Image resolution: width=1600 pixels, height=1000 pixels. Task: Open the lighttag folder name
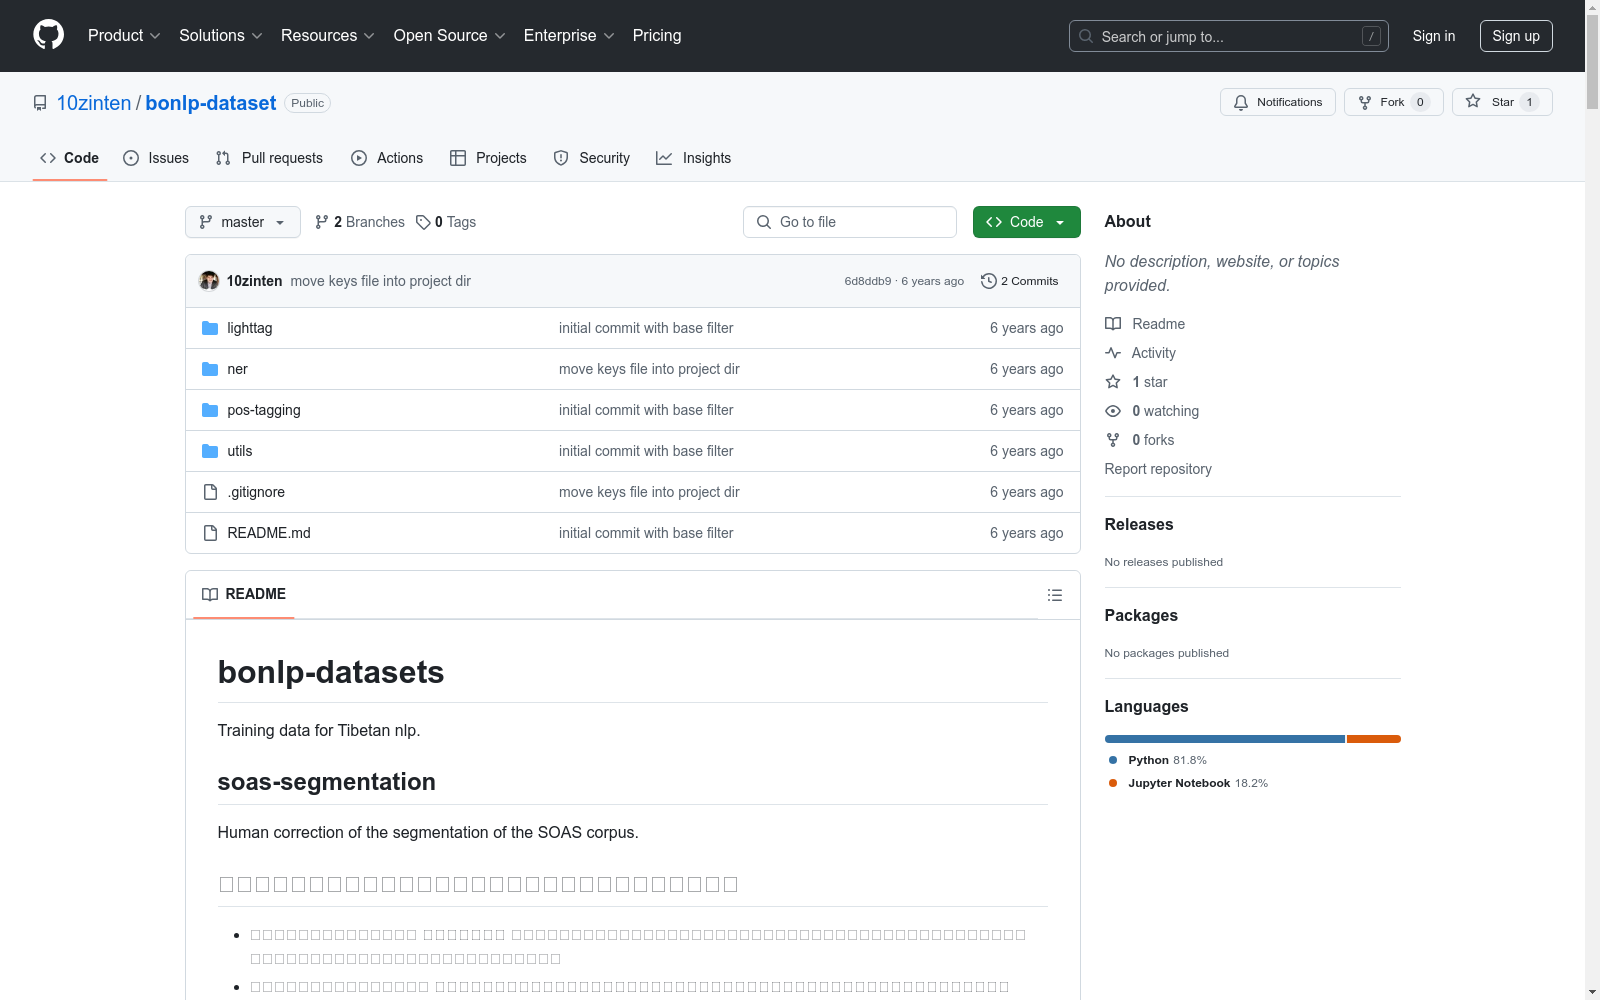pyautogui.click(x=250, y=328)
